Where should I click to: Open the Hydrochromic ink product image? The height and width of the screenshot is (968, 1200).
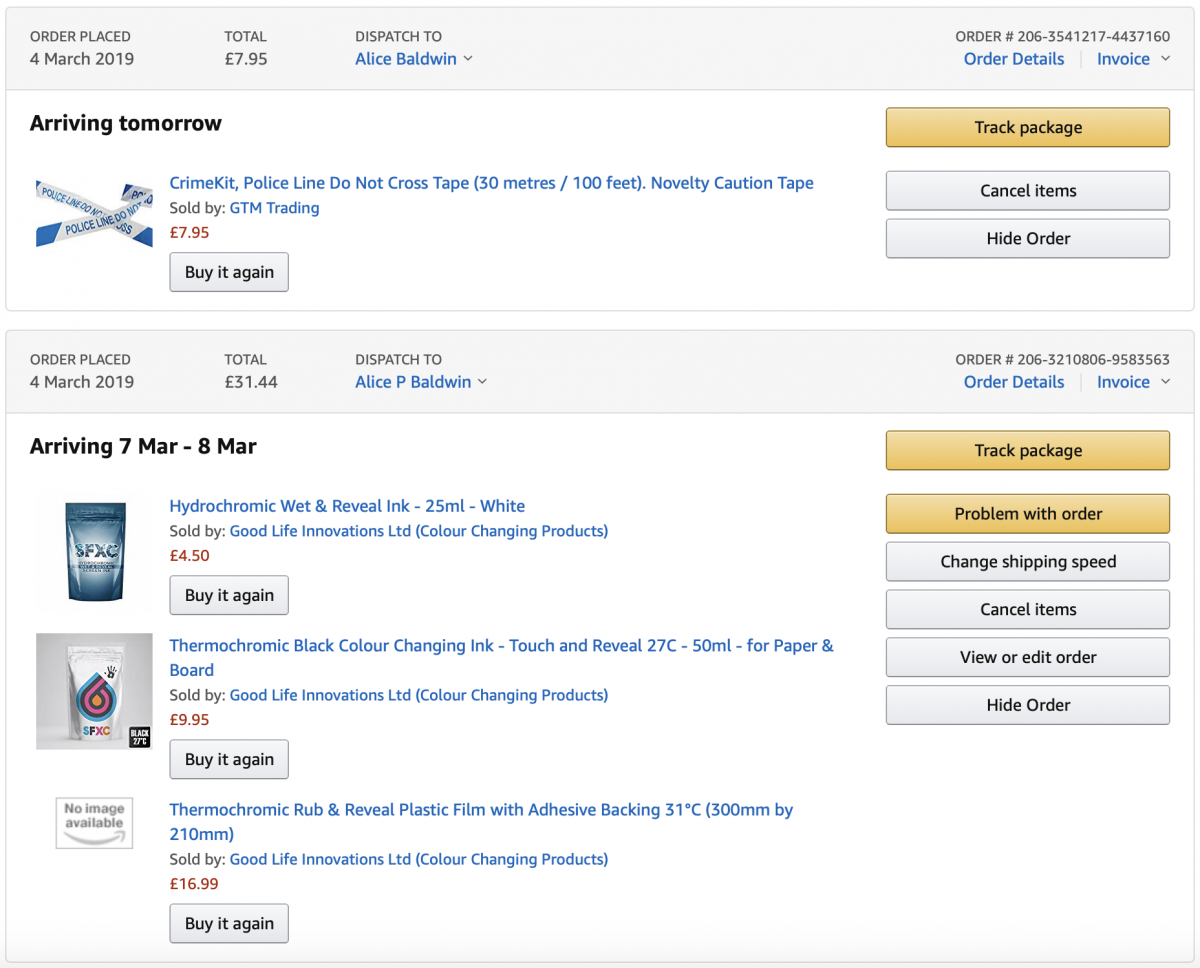(95, 552)
